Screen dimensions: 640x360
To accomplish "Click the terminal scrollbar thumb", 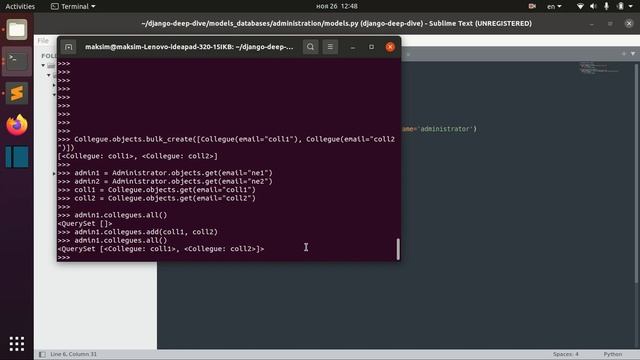I will point(398,249).
